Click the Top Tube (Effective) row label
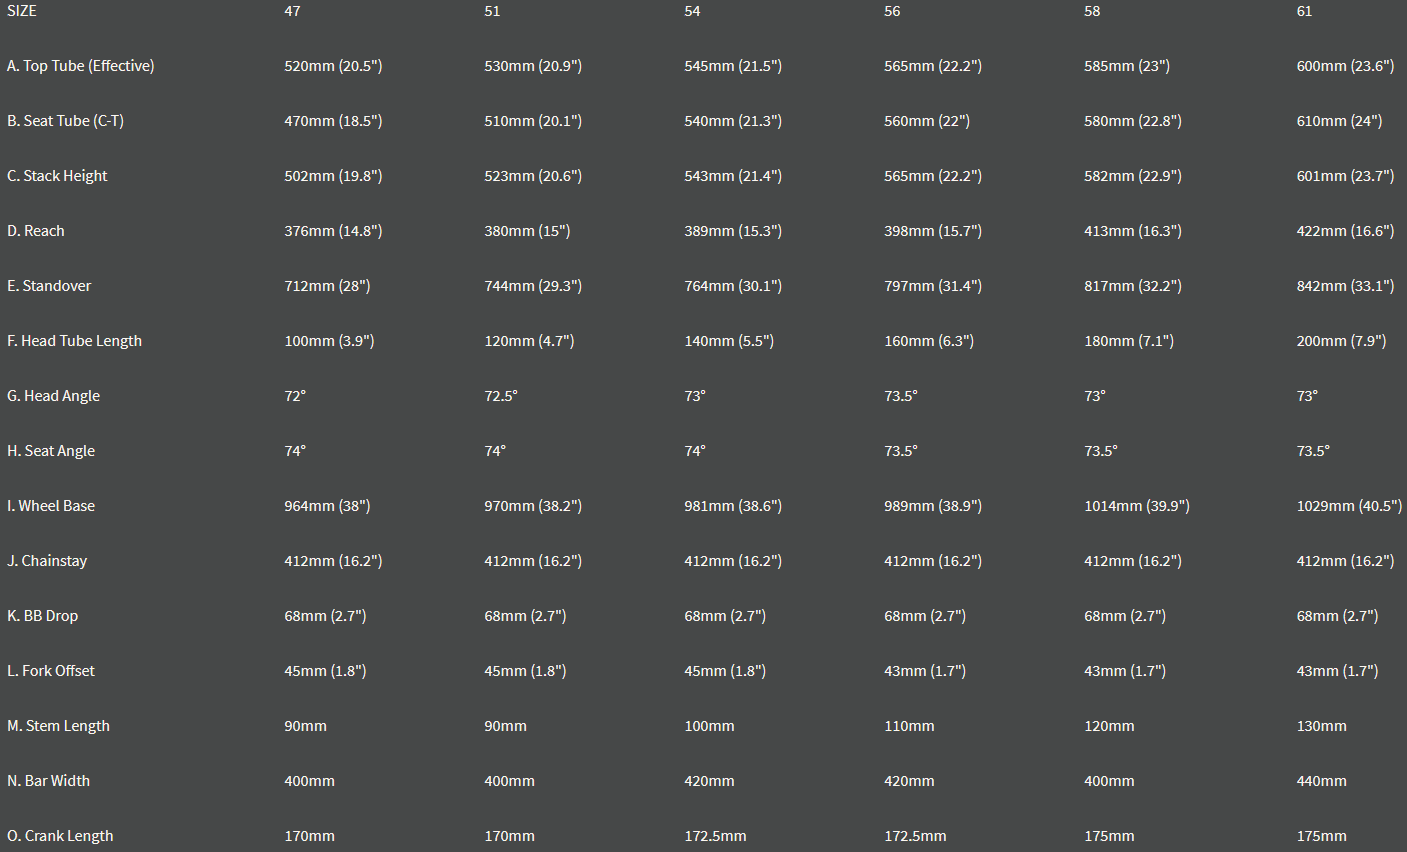 (81, 66)
